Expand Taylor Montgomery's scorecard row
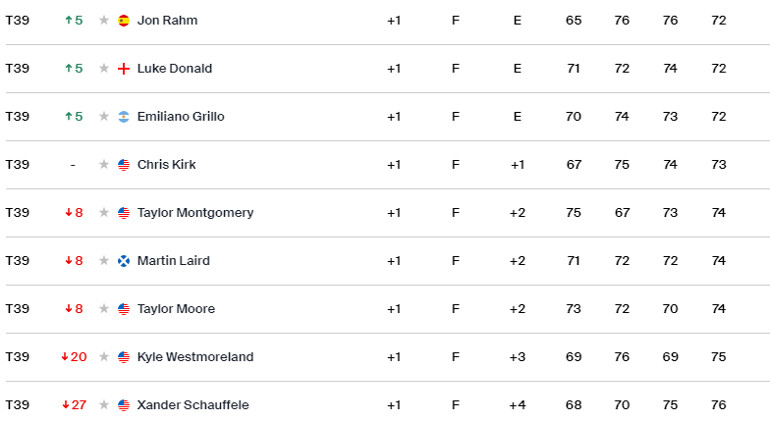 [x=387, y=213]
